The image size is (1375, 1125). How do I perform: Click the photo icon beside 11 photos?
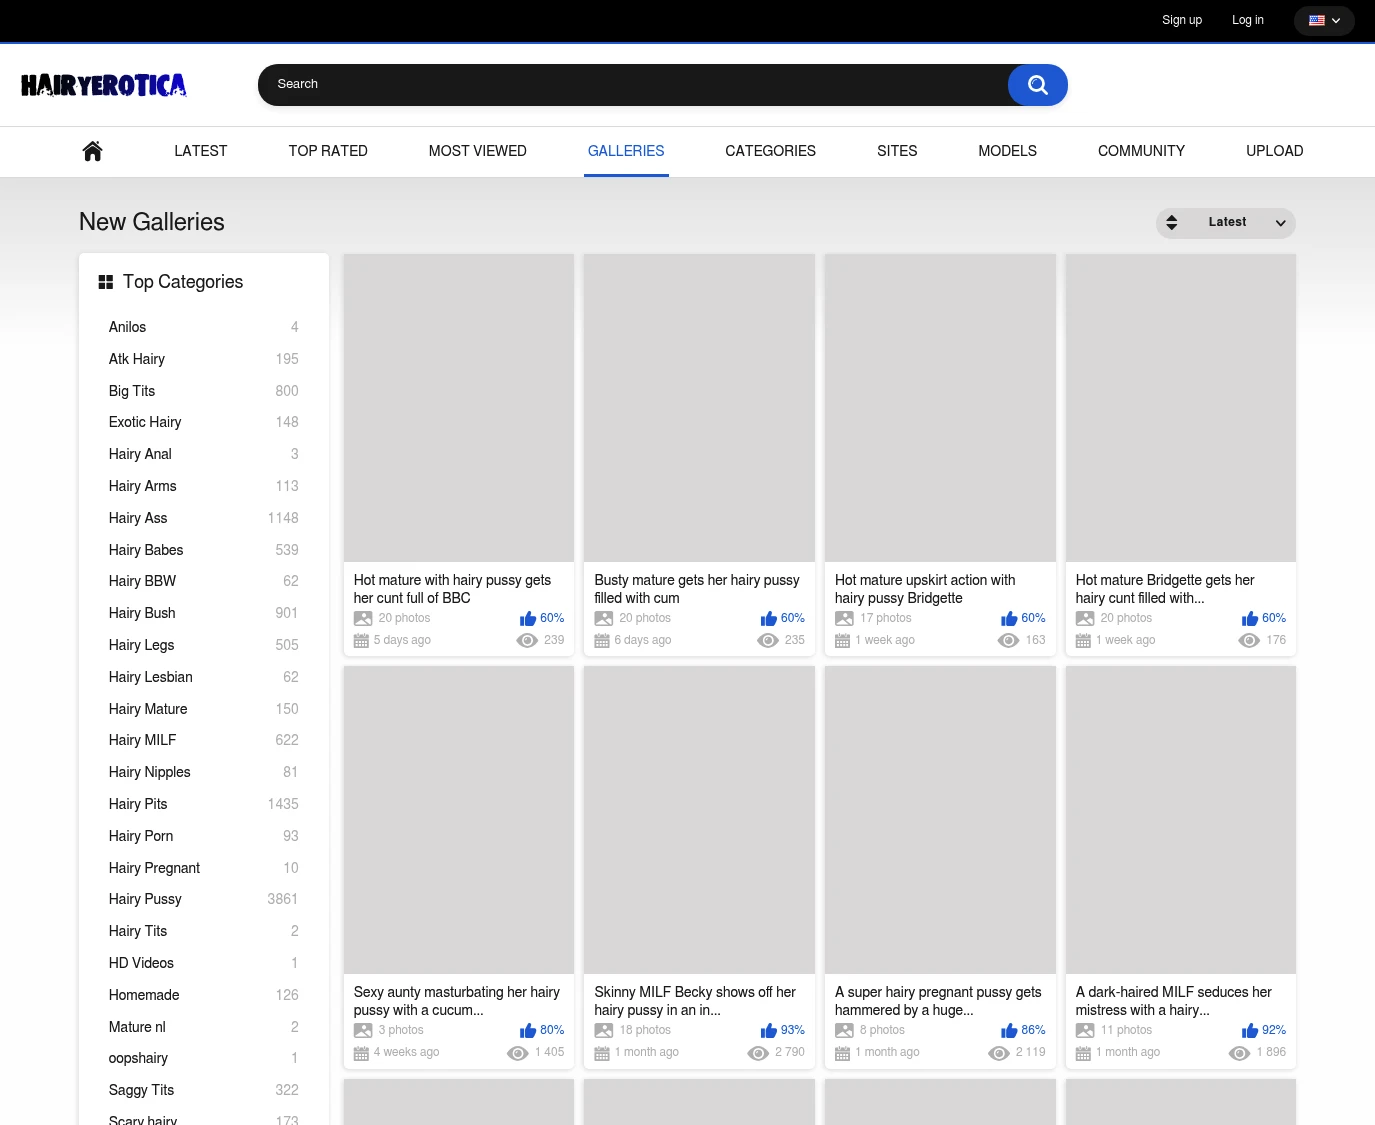tap(1085, 1031)
